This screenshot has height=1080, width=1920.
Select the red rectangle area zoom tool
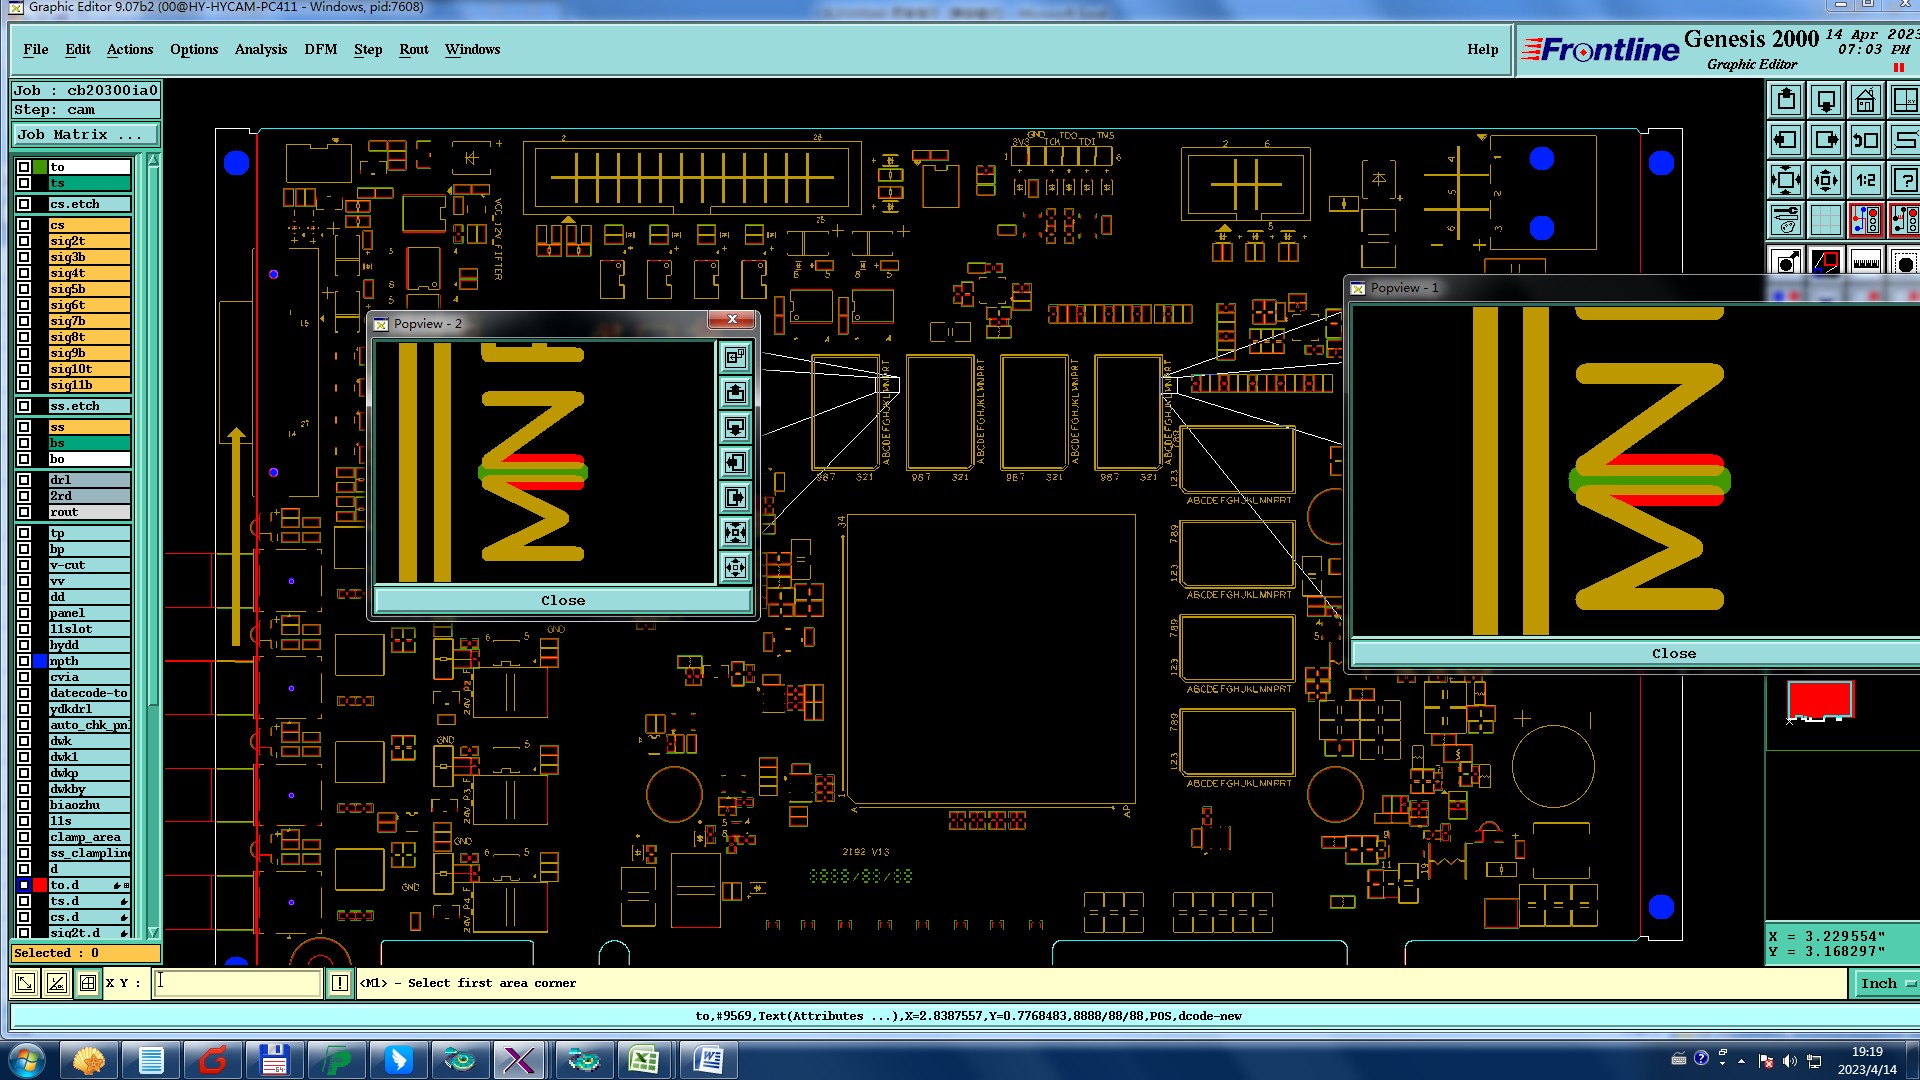pos(1826,261)
